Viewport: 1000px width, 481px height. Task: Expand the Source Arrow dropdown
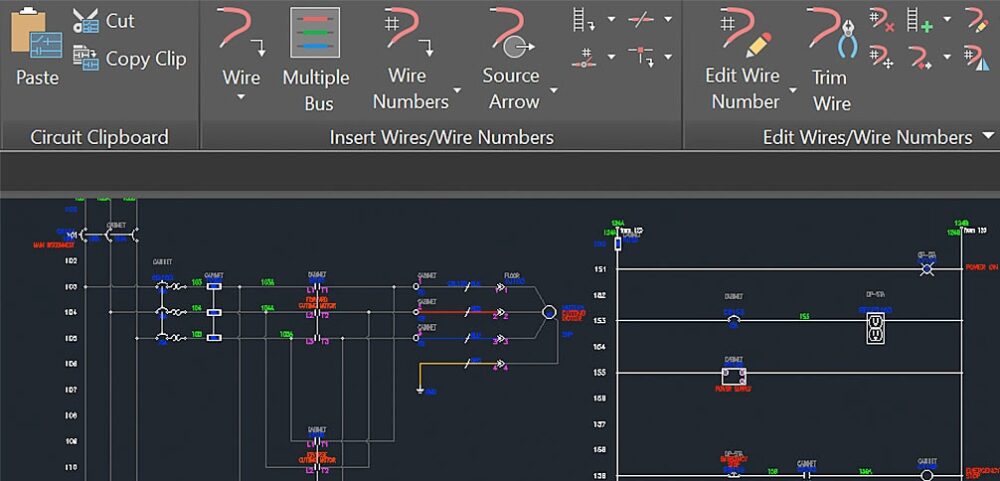(554, 90)
